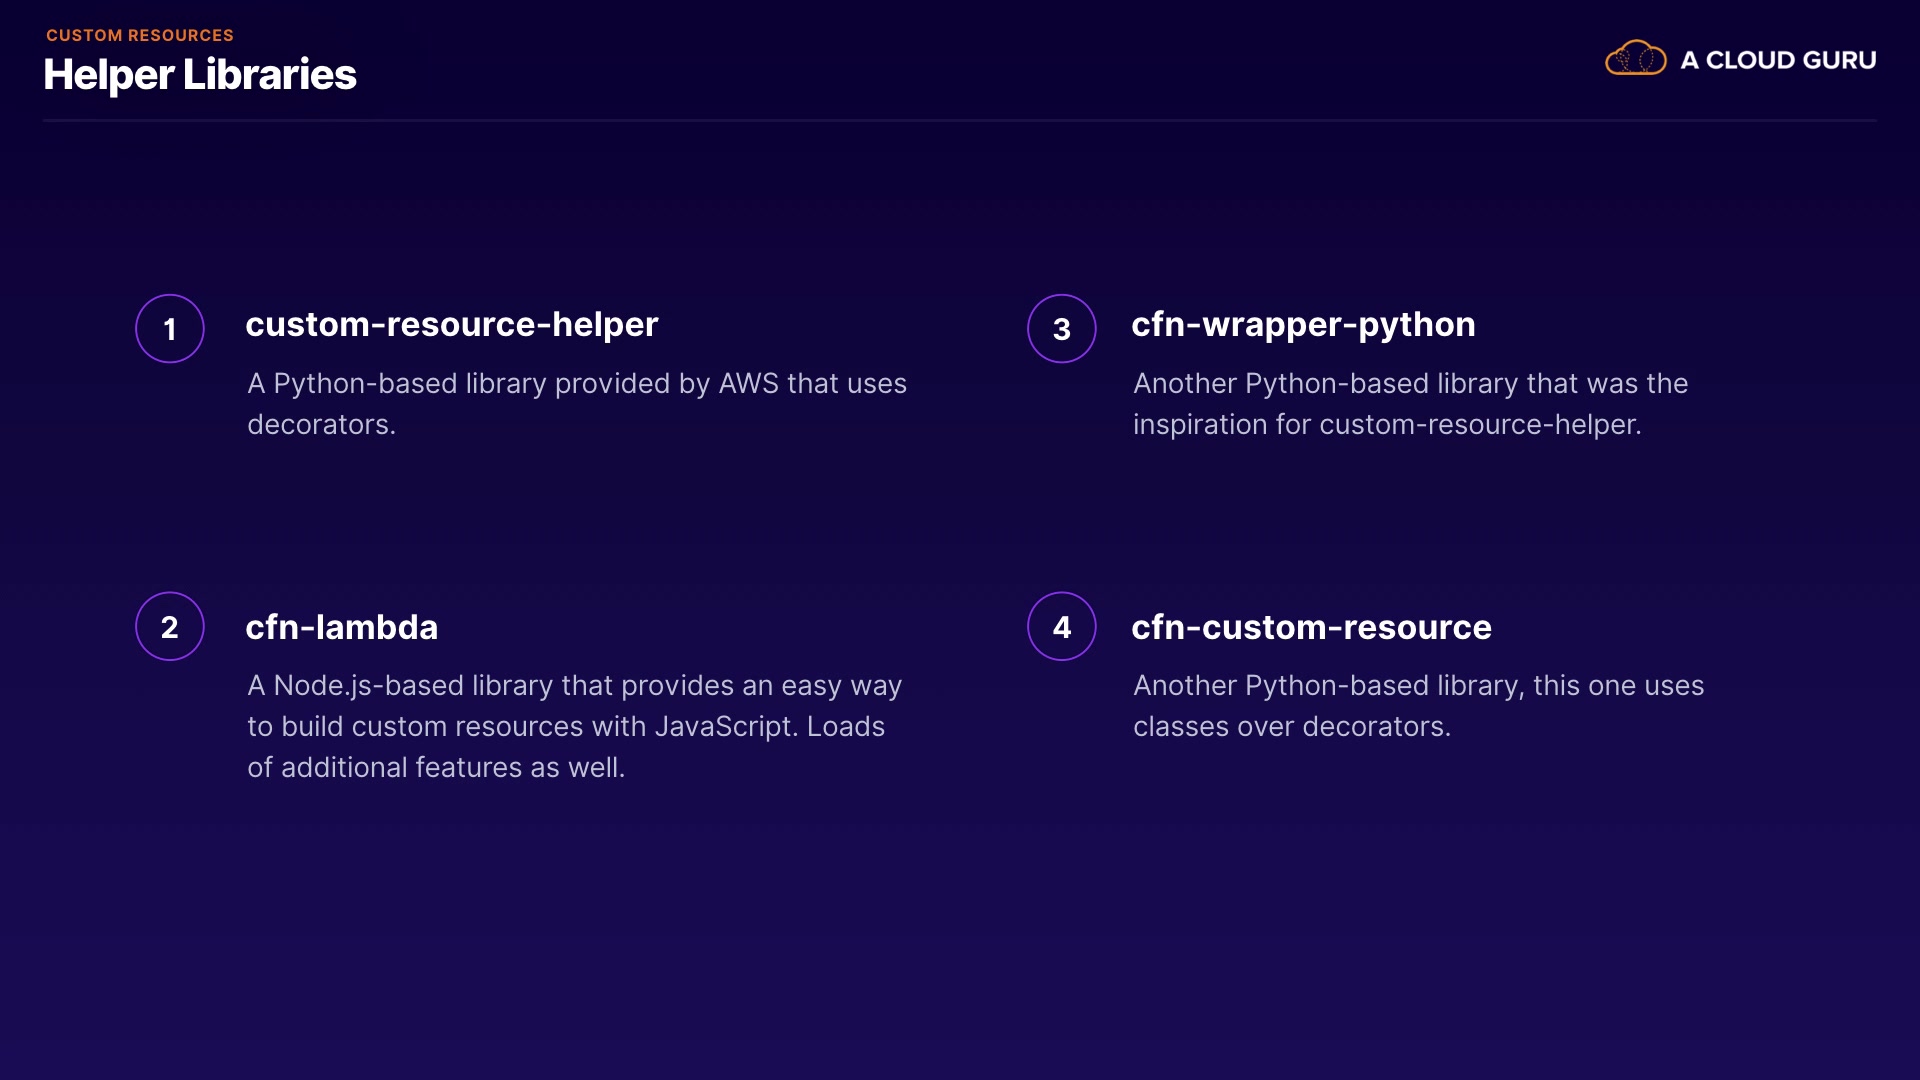
Task: Open the cfn-custom-resource heading
Action: coord(1311,627)
